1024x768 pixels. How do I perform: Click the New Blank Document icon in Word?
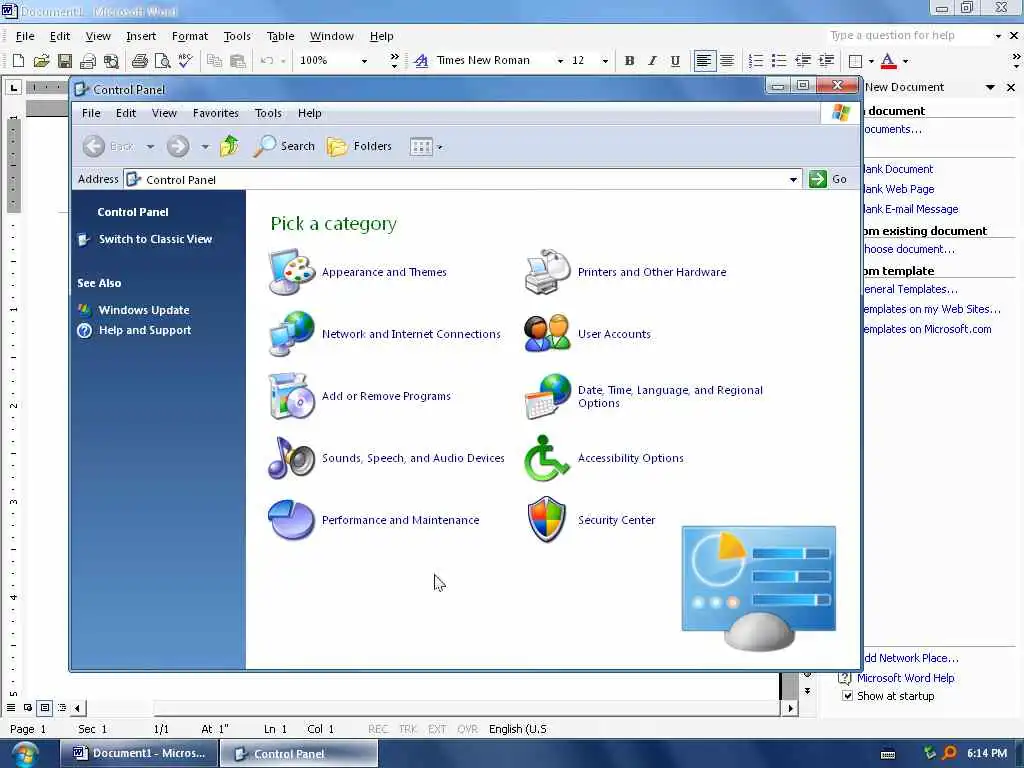(18, 61)
